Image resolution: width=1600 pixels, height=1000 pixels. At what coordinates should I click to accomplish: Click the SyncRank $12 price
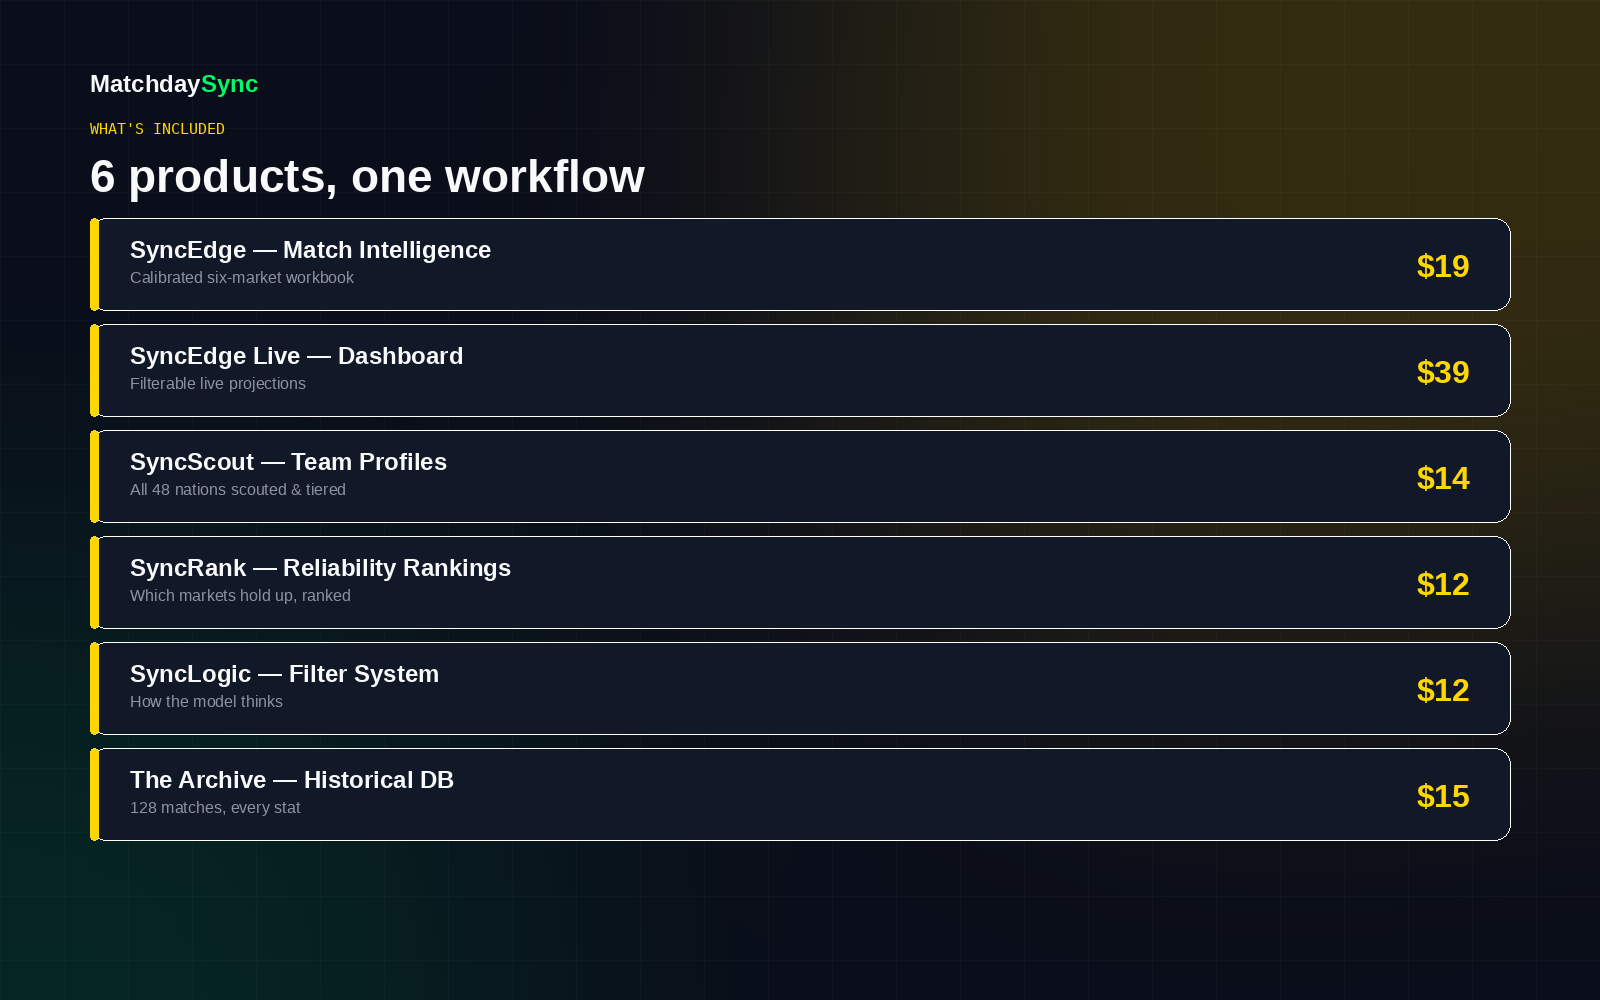pos(1443,584)
